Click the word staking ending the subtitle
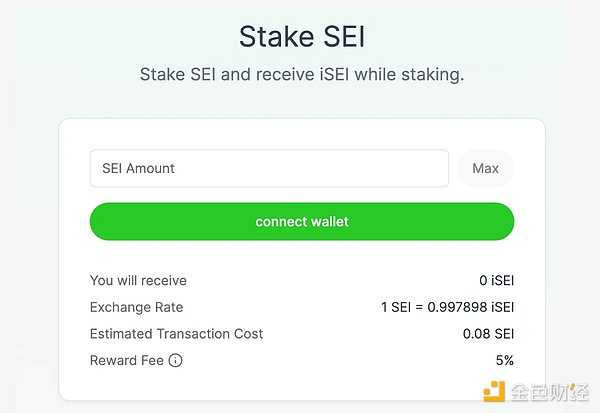This screenshot has width=600, height=413. [431, 75]
